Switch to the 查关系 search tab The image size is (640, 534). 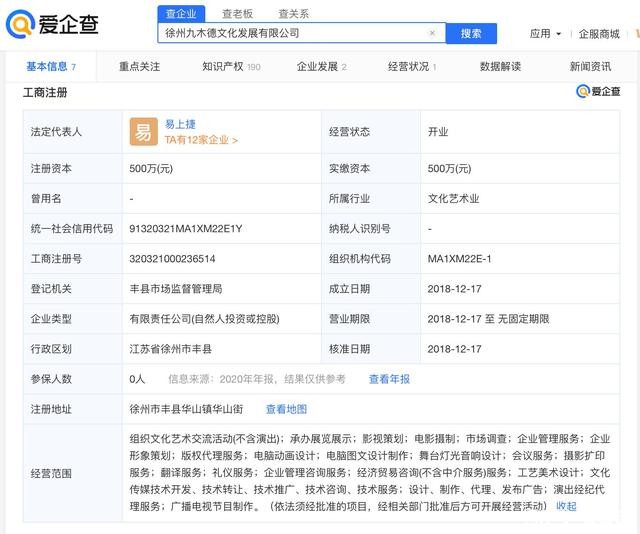pyautogui.click(x=293, y=14)
